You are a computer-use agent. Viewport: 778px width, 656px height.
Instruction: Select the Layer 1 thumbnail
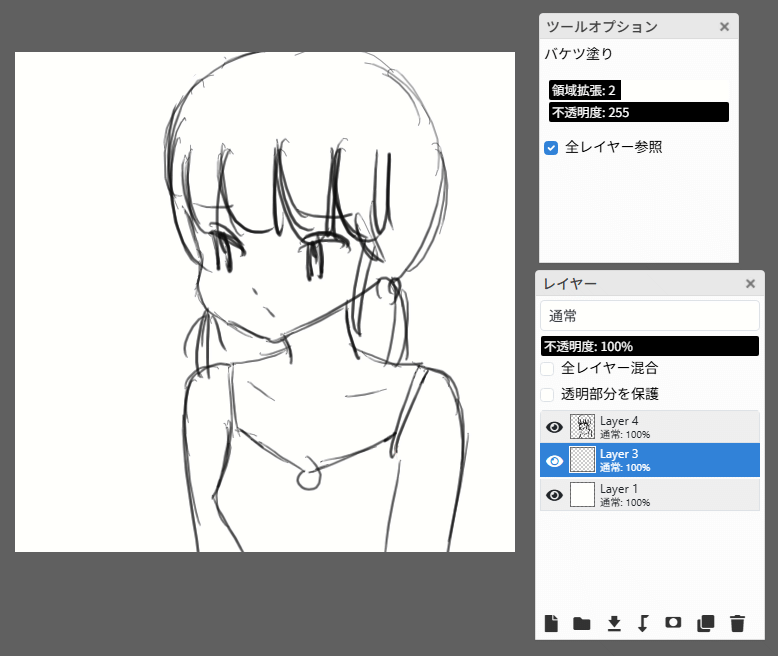tap(582, 495)
